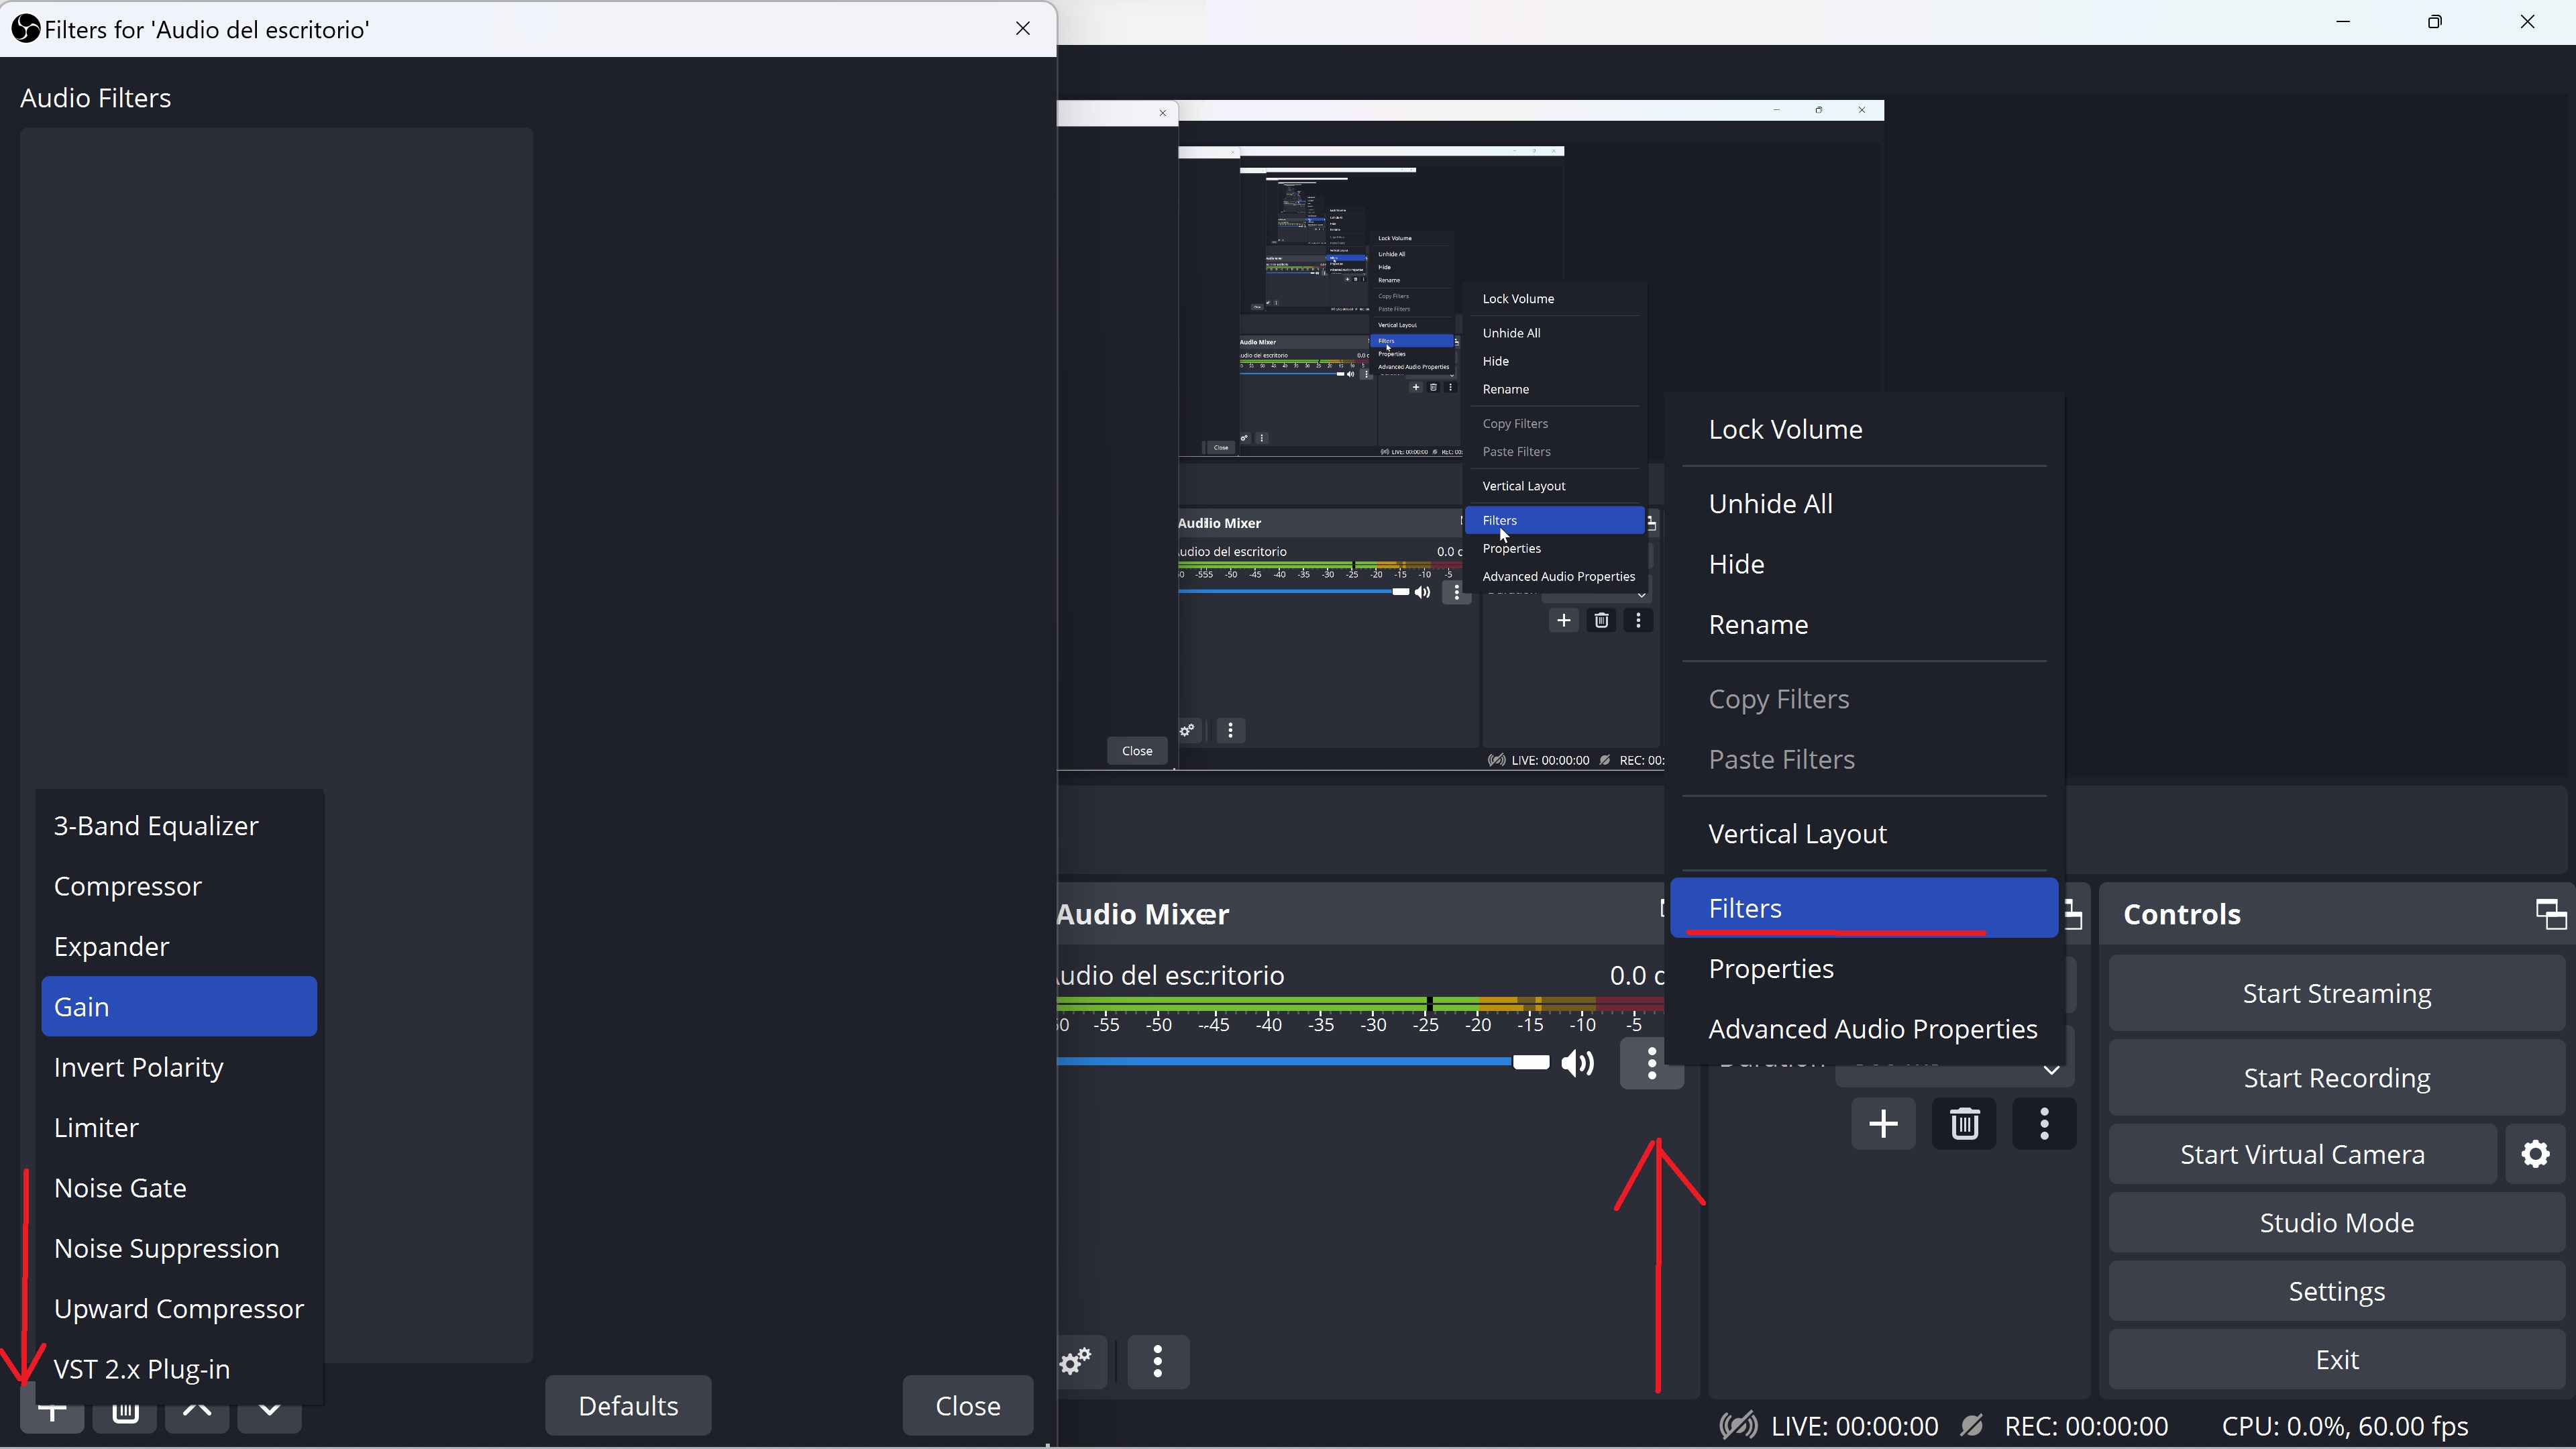
Task: Select Rename in the main context menu
Action: click(x=1864, y=624)
